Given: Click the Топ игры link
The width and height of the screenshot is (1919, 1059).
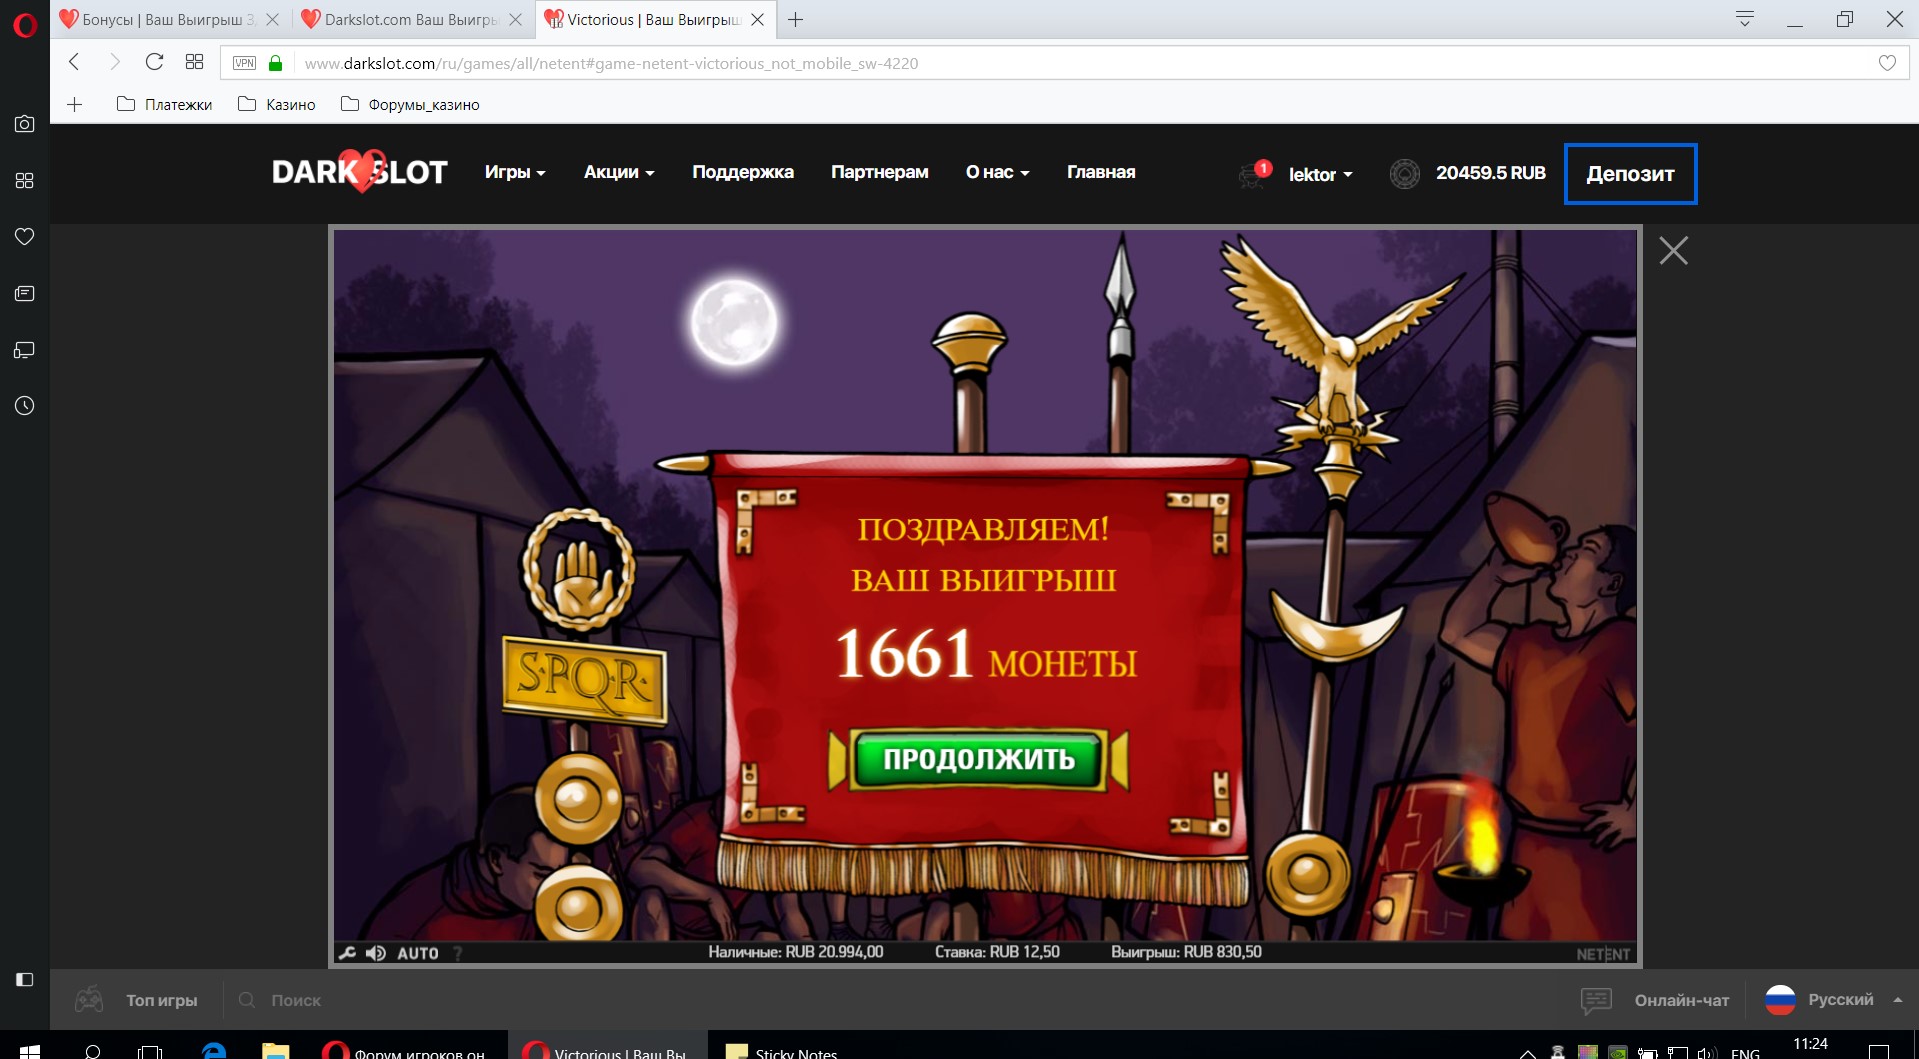Looking at the screenshot, I should 161,1000.
